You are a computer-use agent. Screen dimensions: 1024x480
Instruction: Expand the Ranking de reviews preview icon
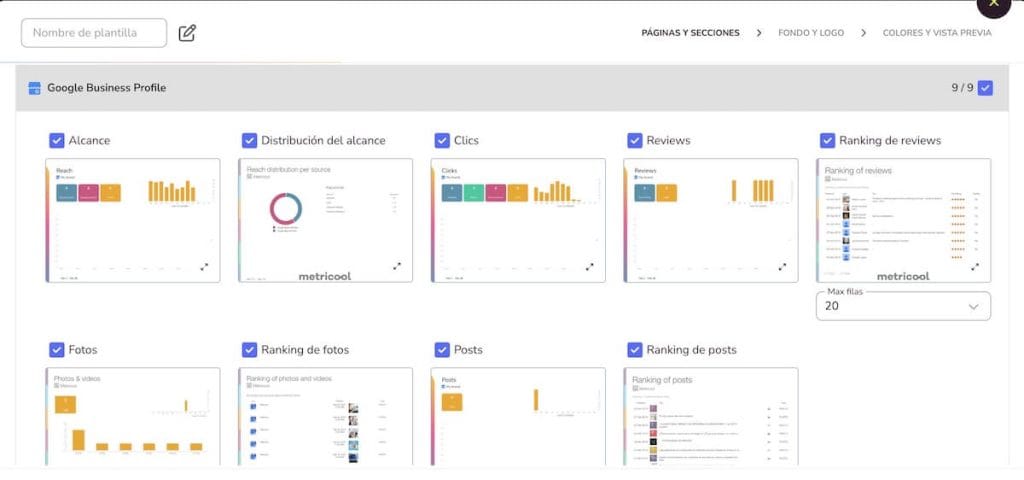point(975,266)
